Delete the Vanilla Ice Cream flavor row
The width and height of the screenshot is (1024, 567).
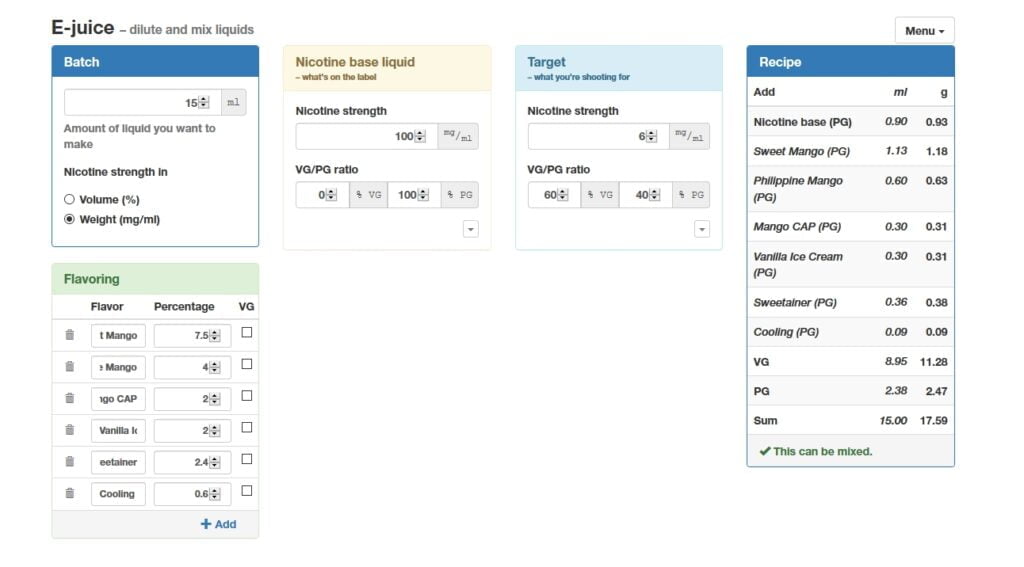tap(70, 430)
